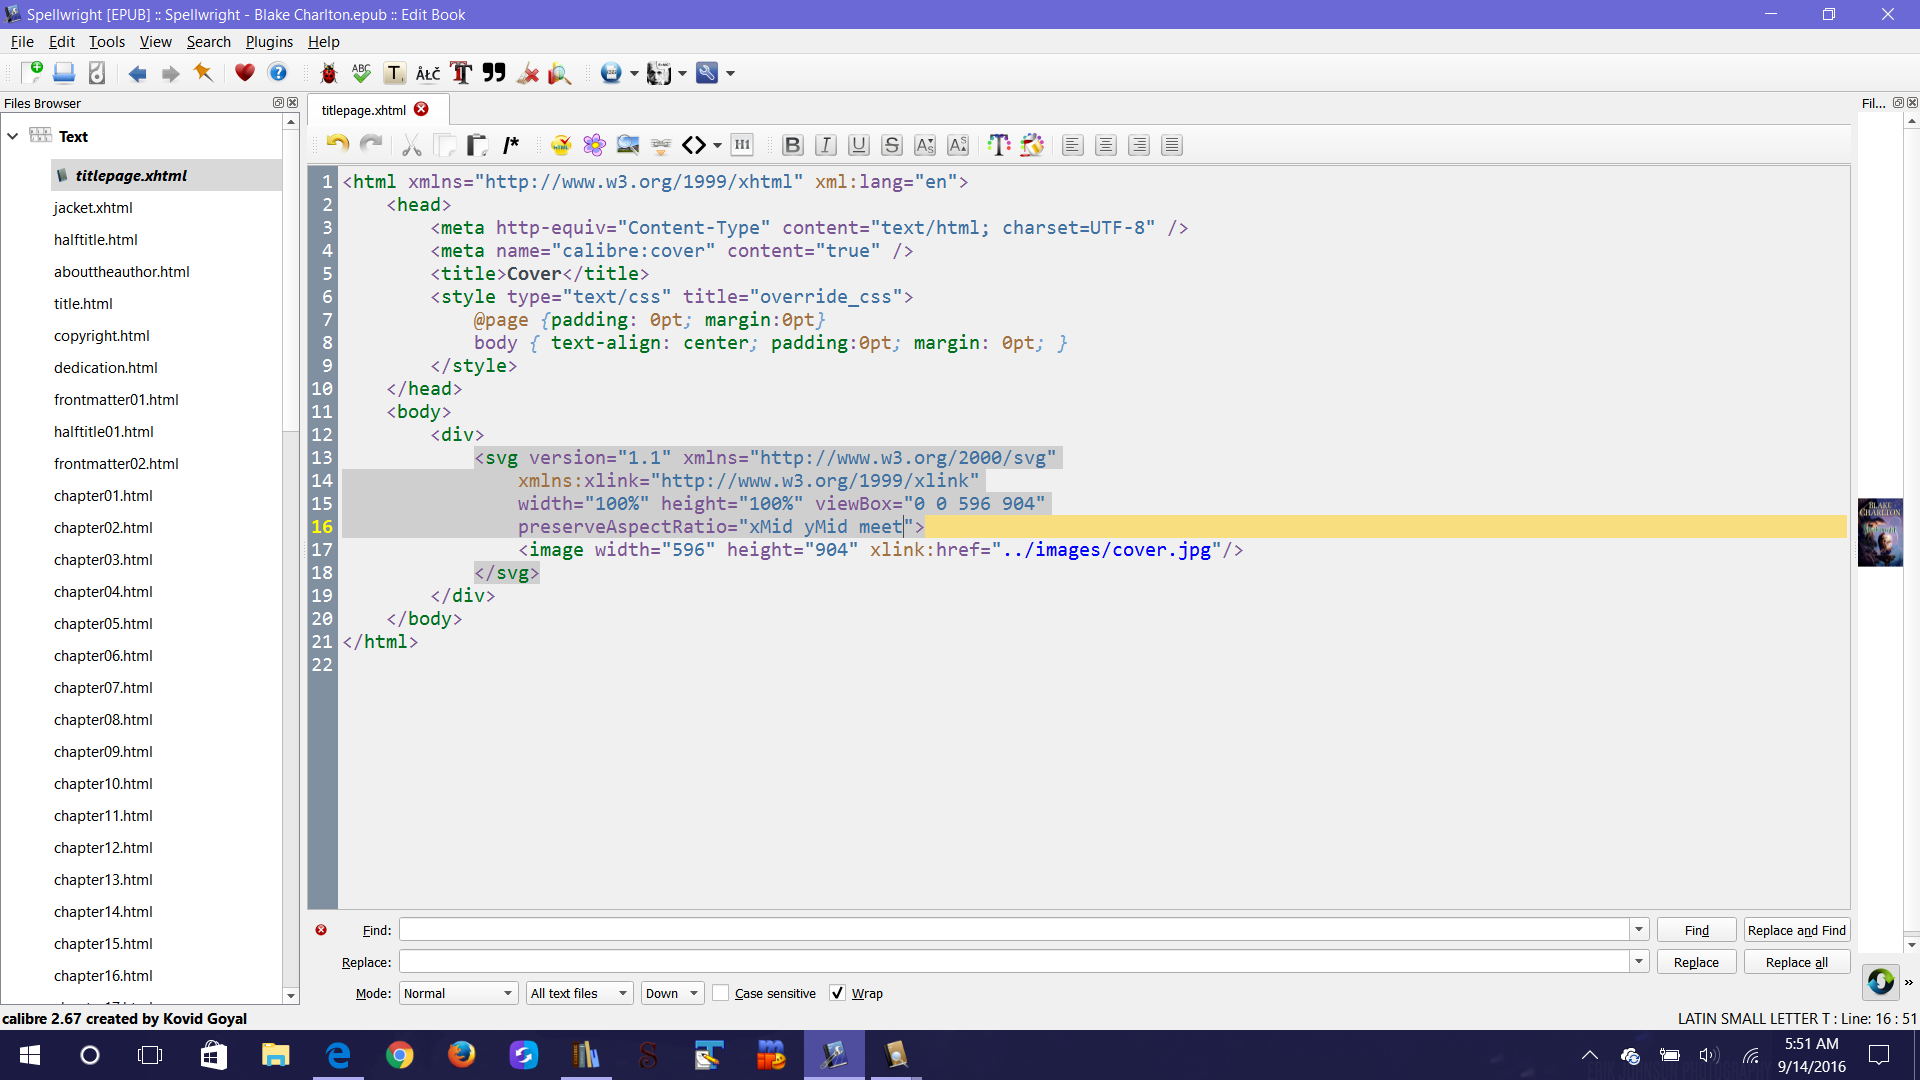Click the Replace and Find button

point(1796,930)
